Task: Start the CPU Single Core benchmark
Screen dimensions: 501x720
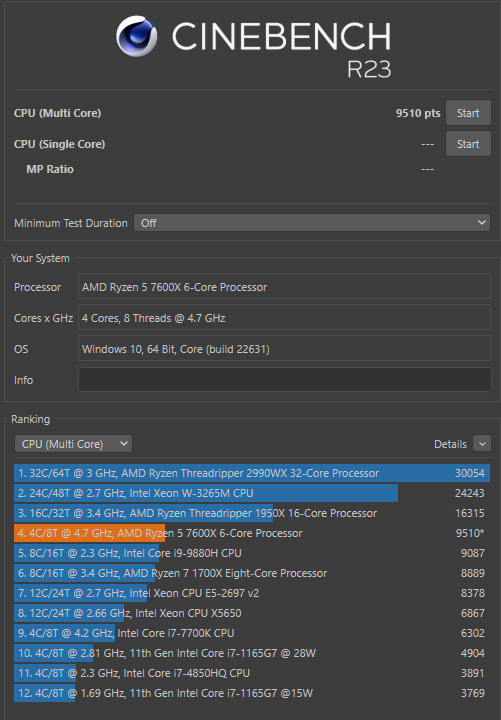Action: (468, 144)
